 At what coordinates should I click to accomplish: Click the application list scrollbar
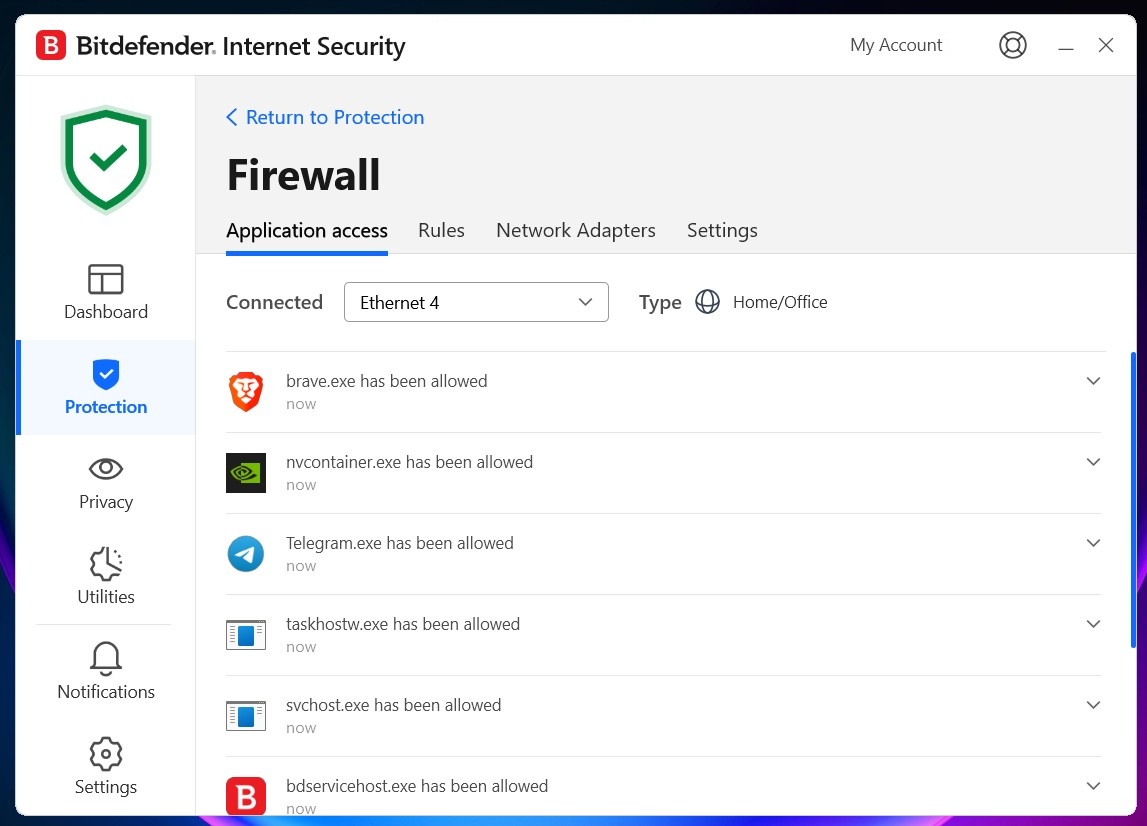click(x=1133, y=500)
